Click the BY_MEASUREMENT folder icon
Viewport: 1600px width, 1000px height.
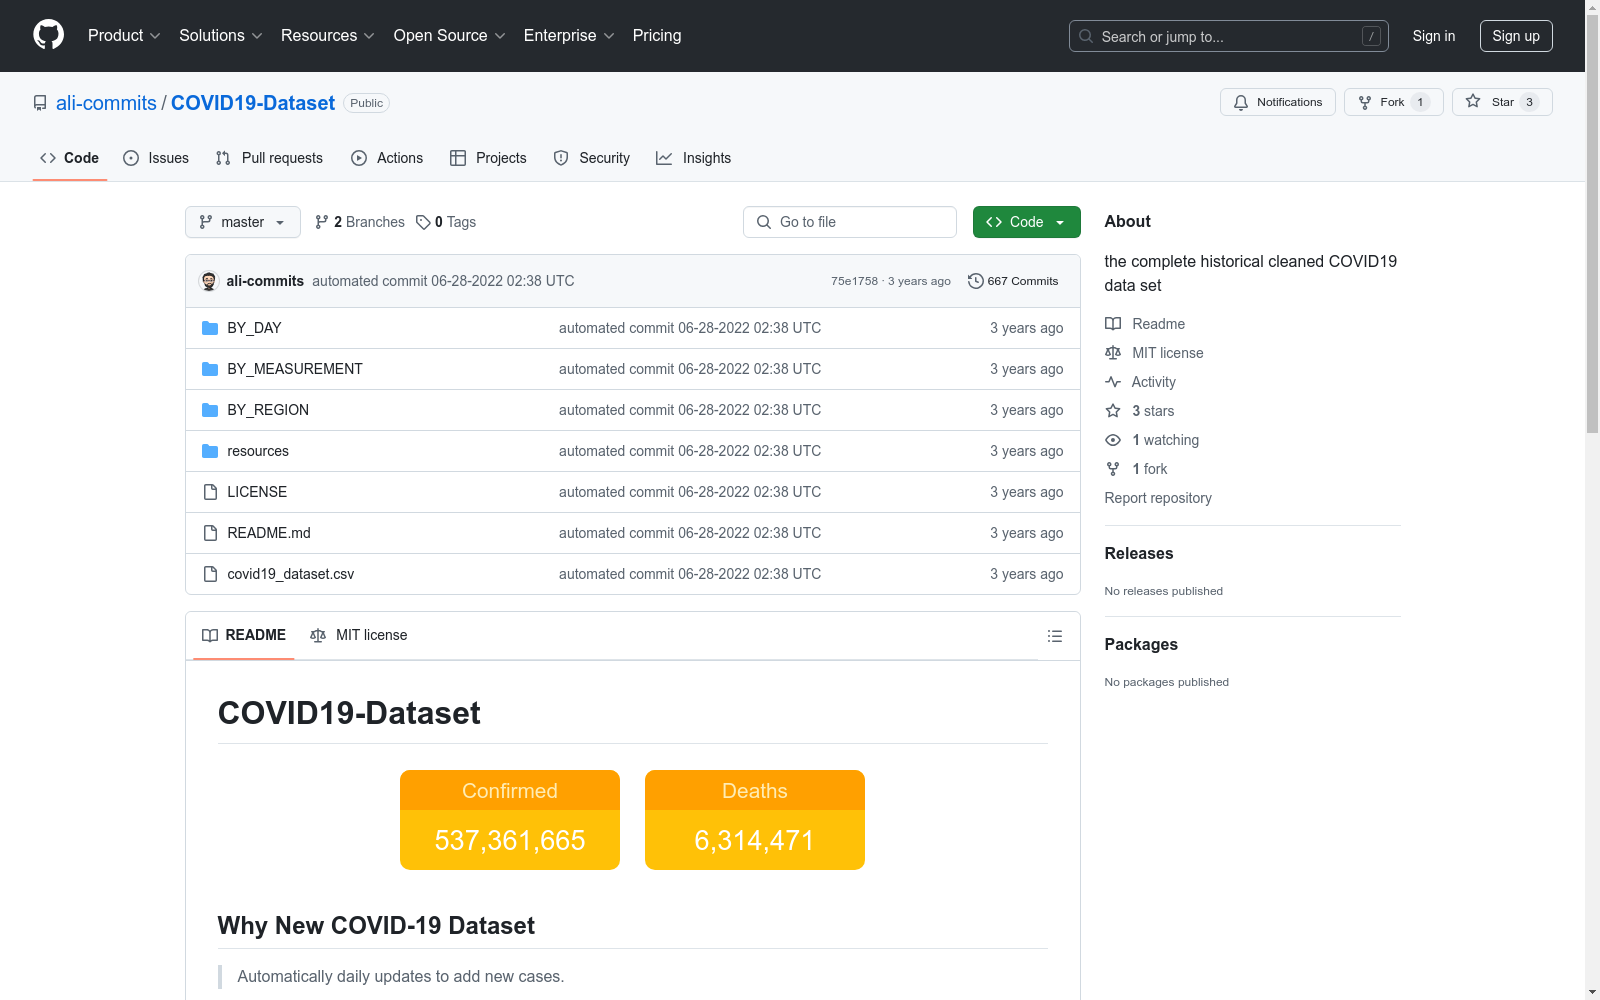pos(210,369)
